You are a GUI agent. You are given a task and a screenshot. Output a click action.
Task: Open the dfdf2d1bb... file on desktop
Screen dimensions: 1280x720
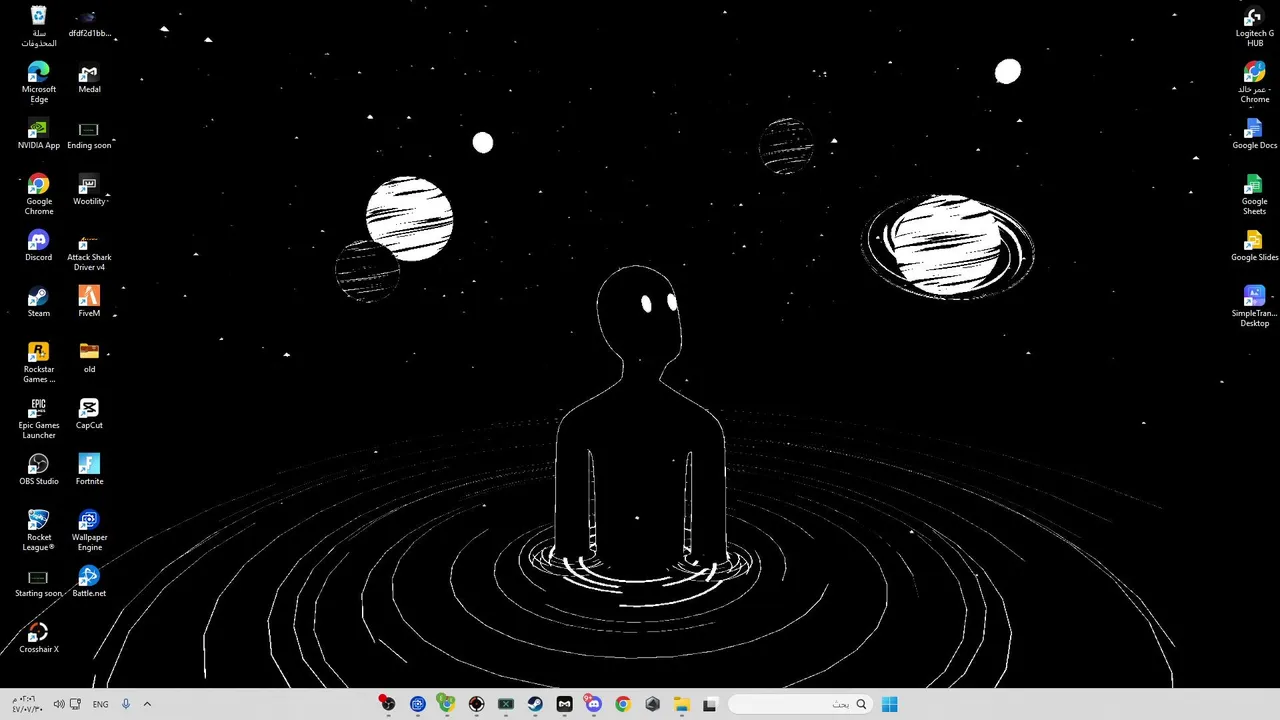tap(89, 23)
